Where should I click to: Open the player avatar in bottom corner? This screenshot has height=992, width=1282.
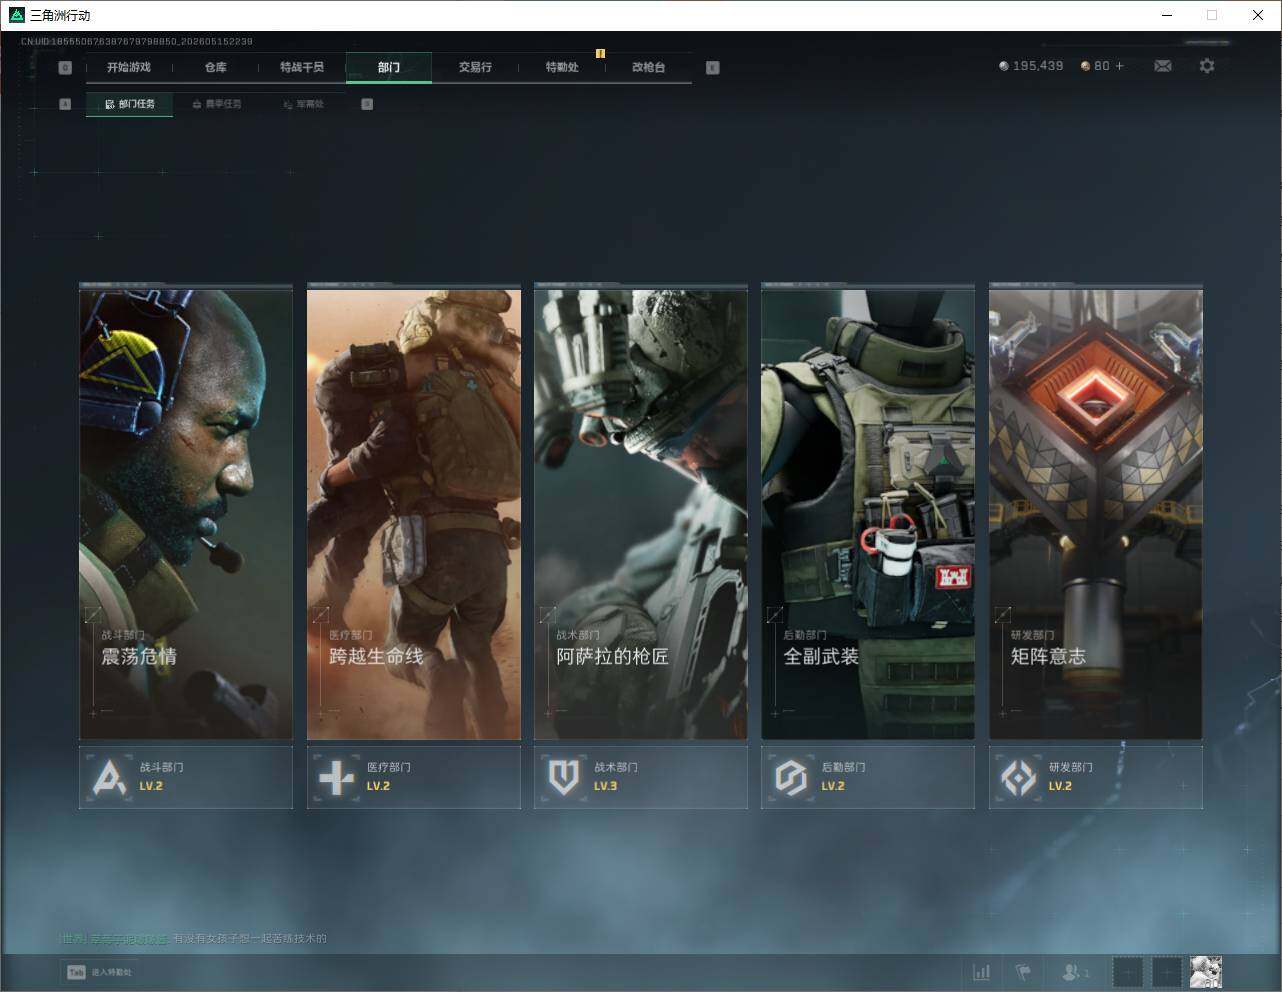coord(1206,972)
